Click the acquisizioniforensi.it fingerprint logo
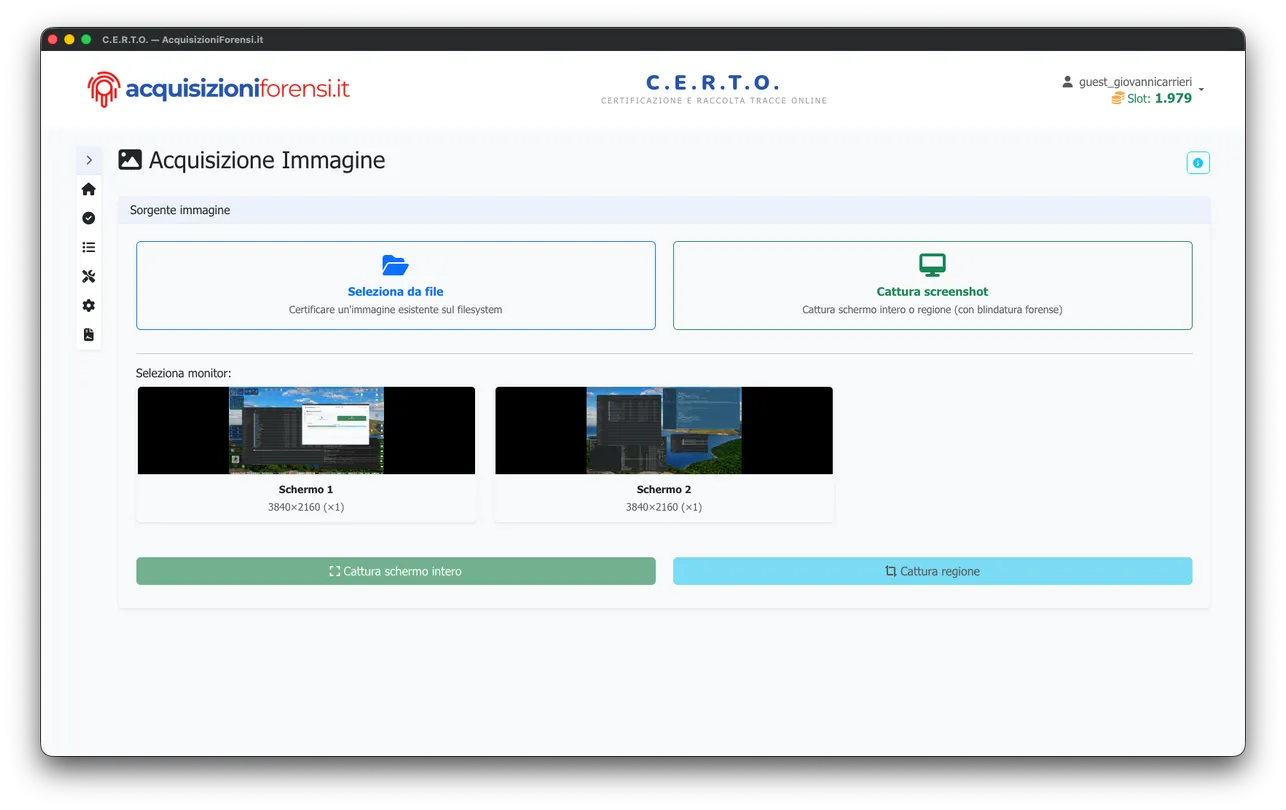The width and height of the screenshot is (1286, 810). 102,88
